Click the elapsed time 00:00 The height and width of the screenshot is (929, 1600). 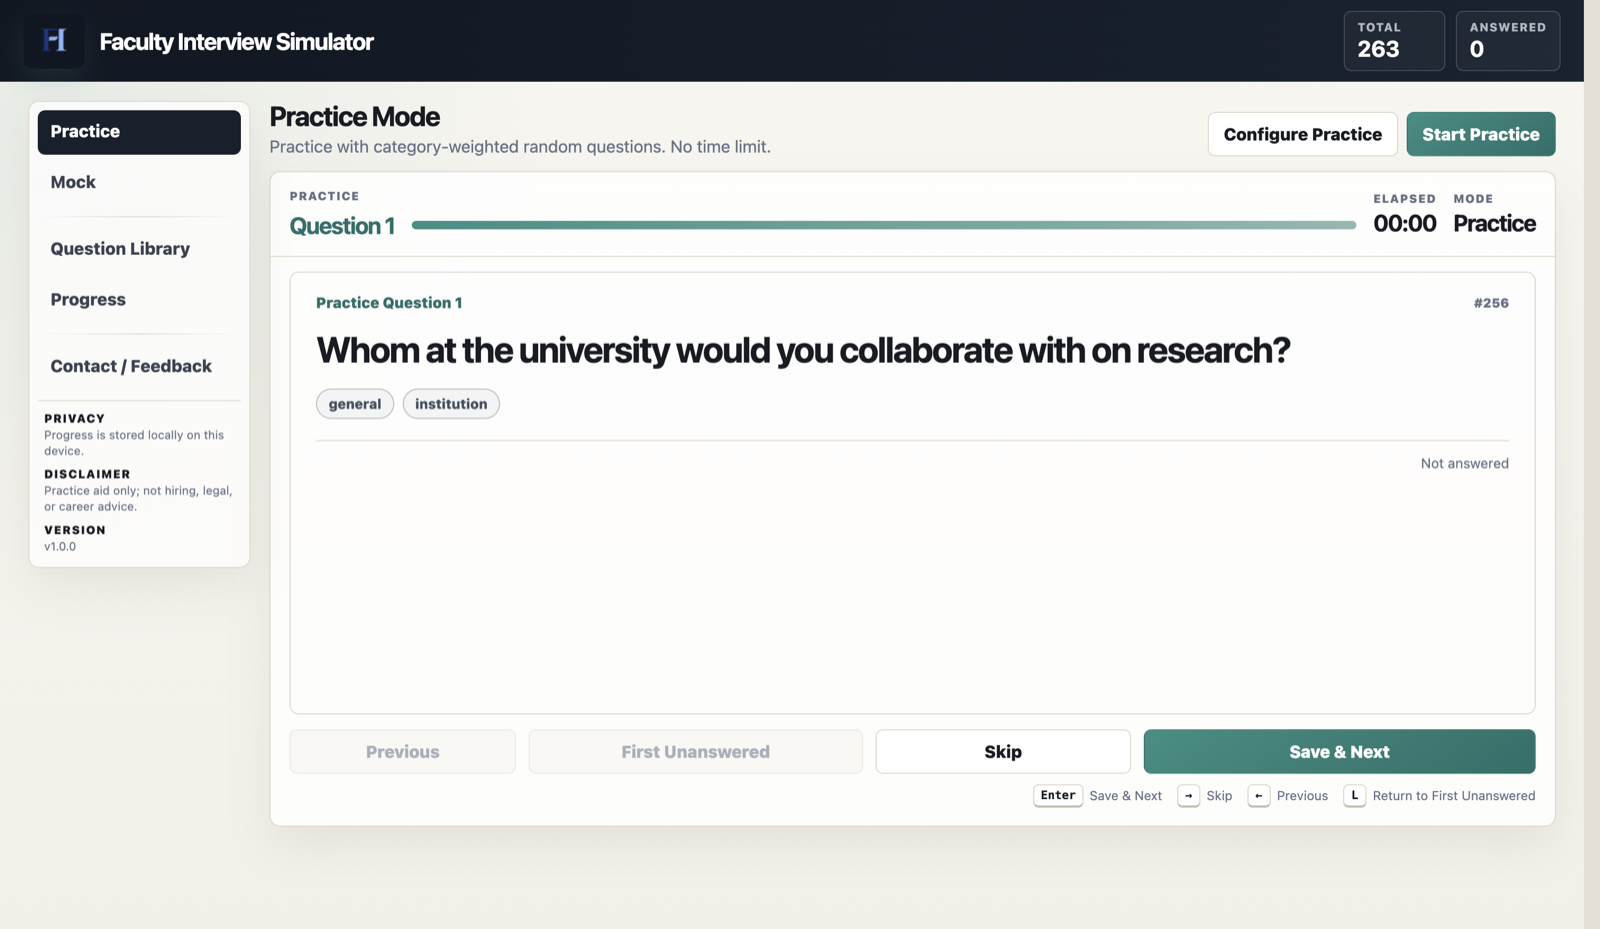click(1404, 224)
